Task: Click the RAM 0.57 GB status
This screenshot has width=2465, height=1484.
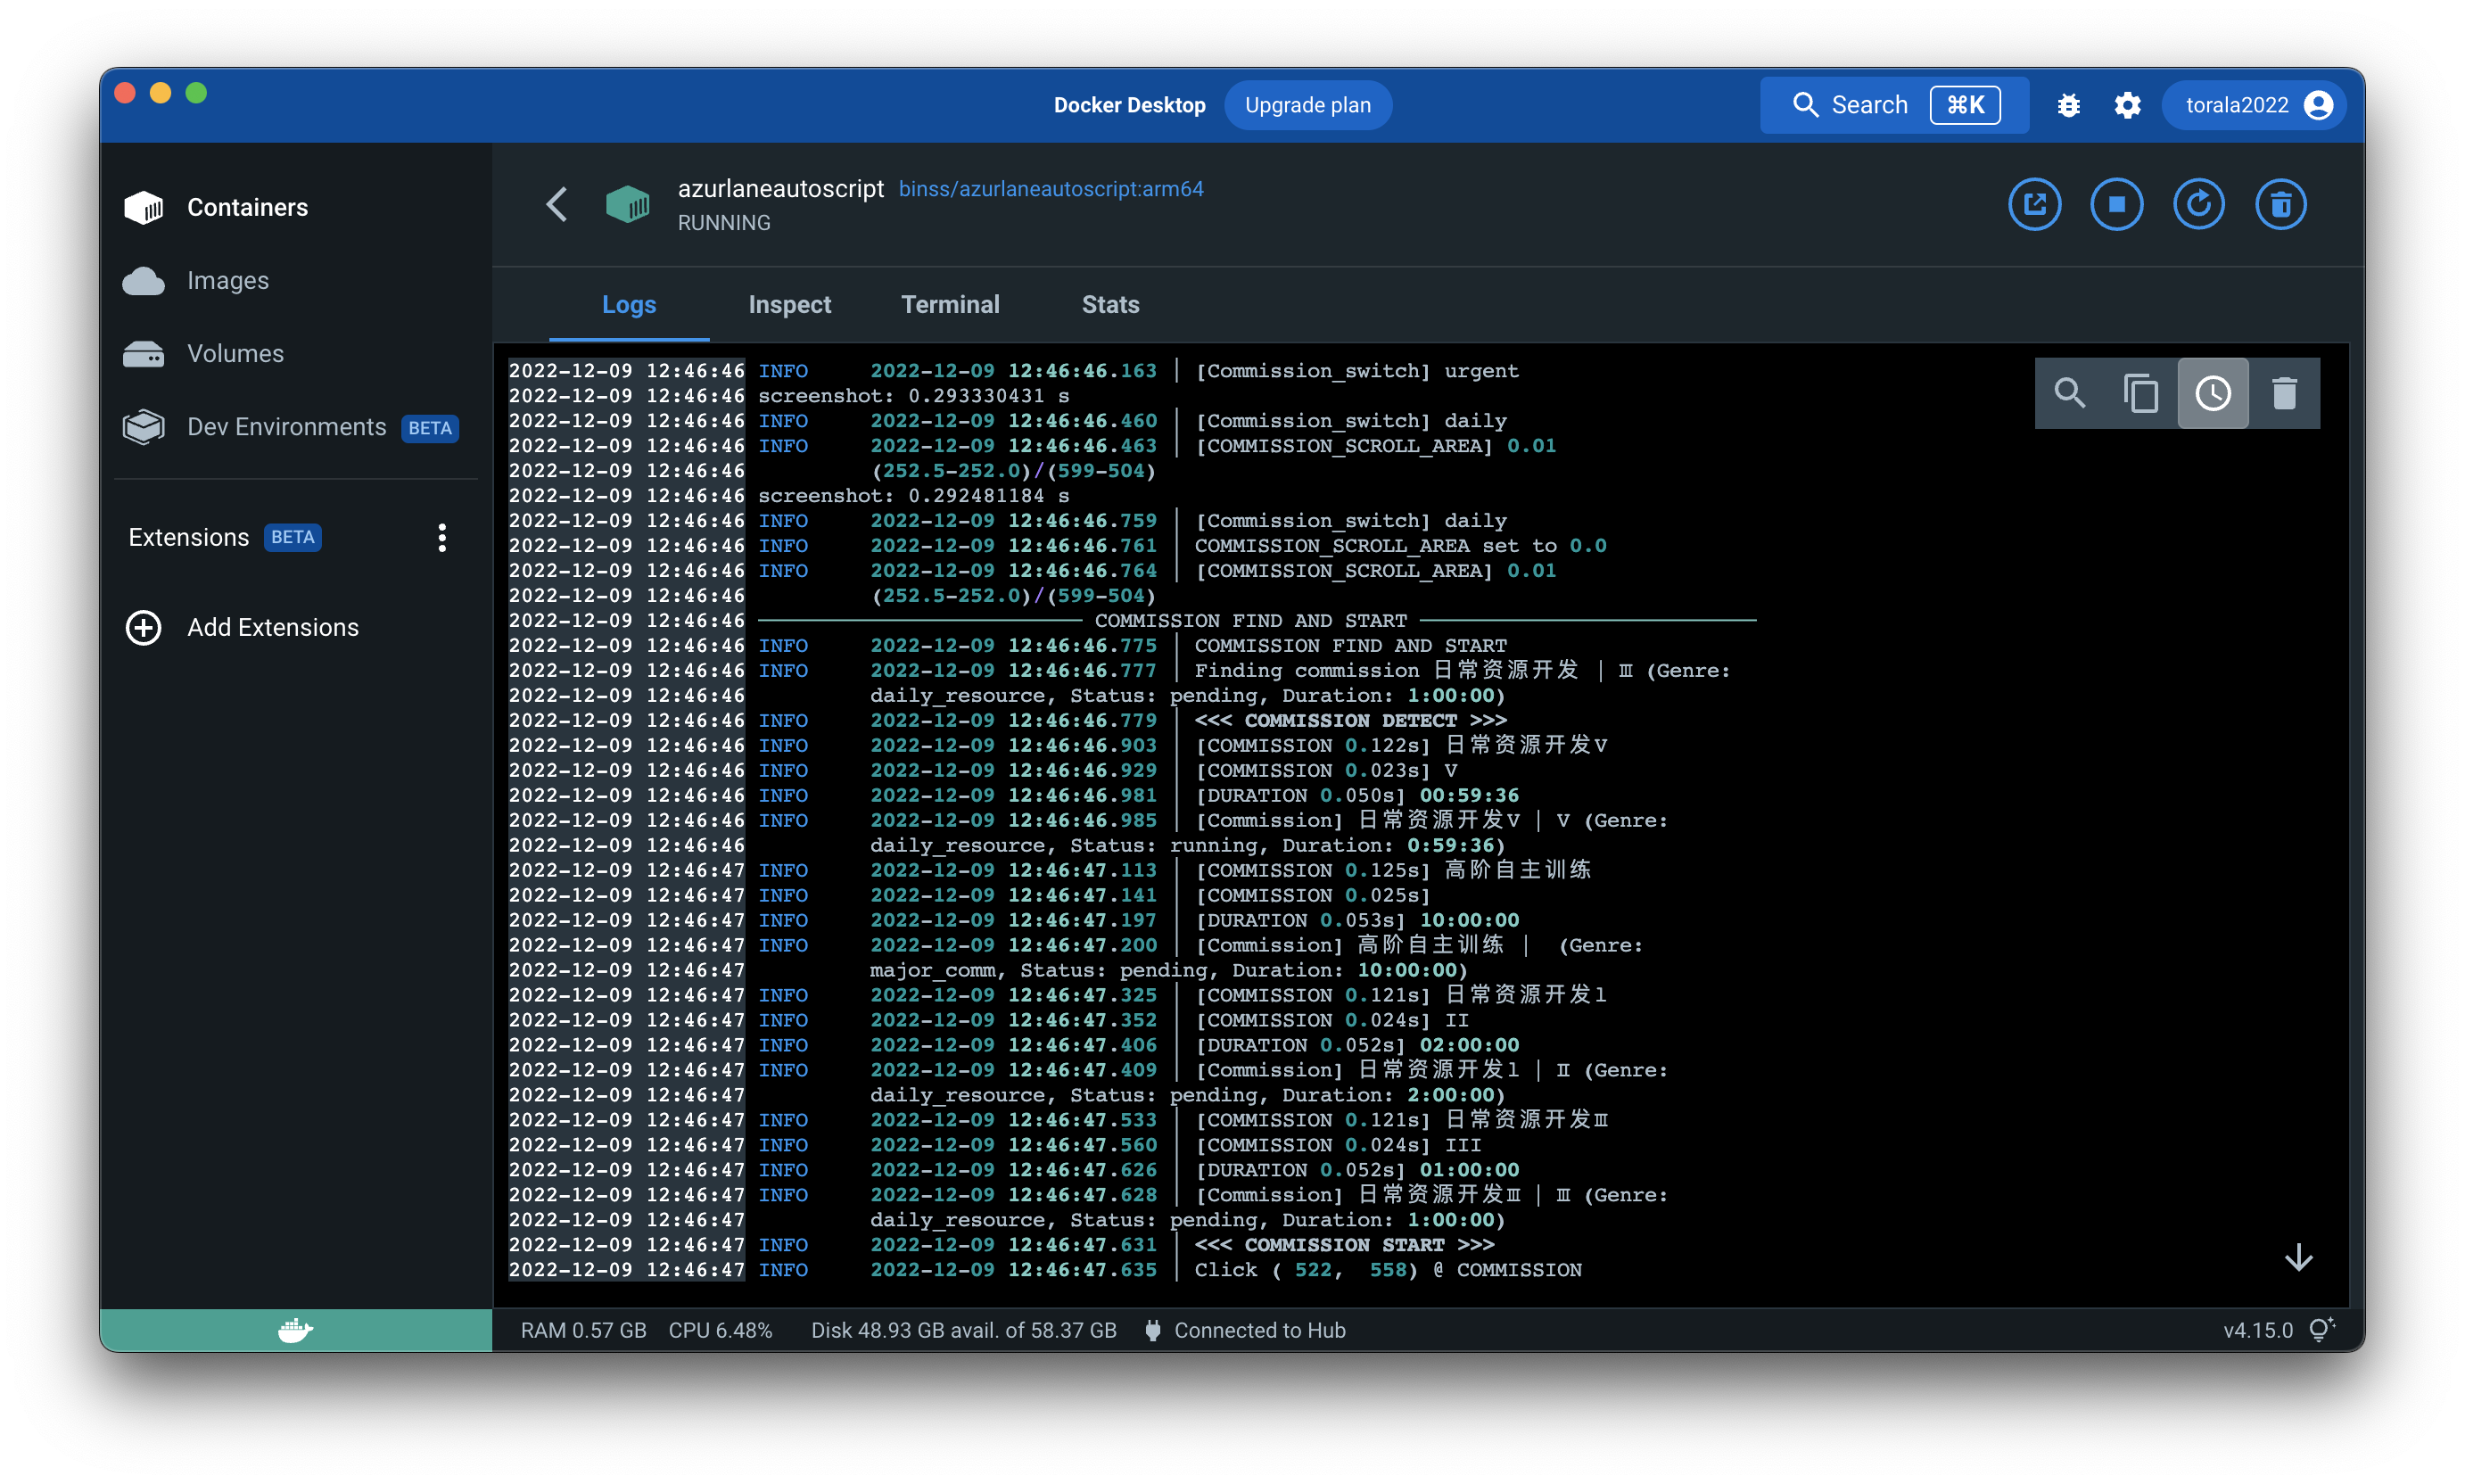Action: 584,1331
